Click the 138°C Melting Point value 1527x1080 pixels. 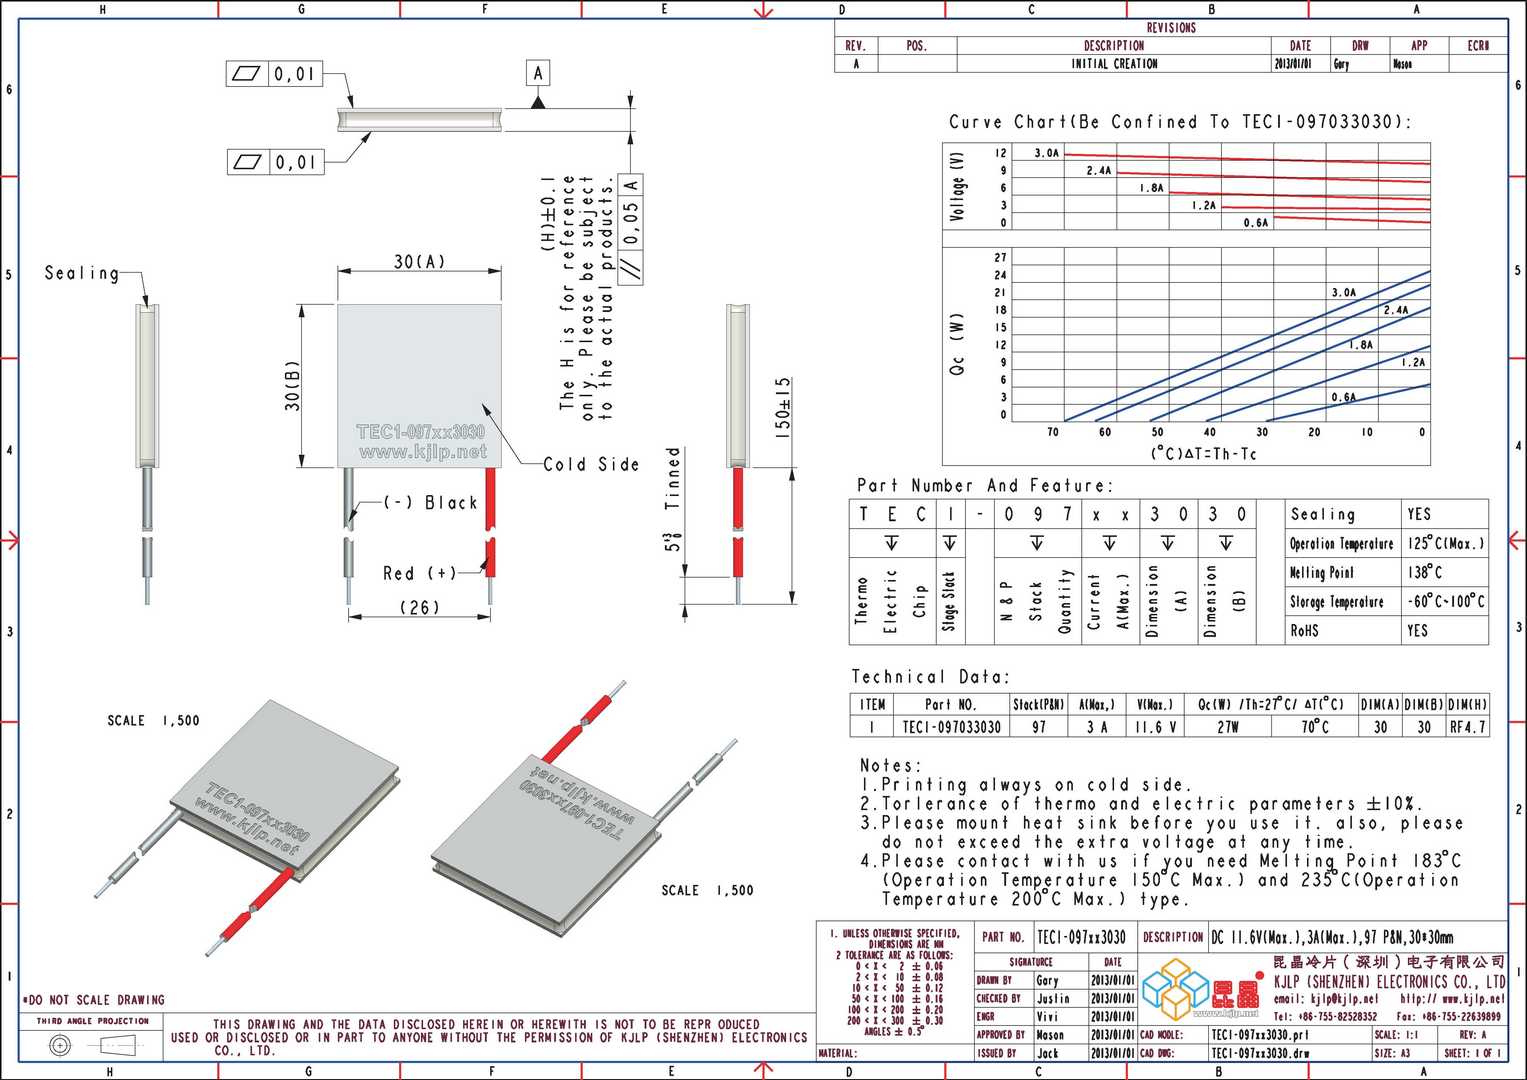point(1424,572)
